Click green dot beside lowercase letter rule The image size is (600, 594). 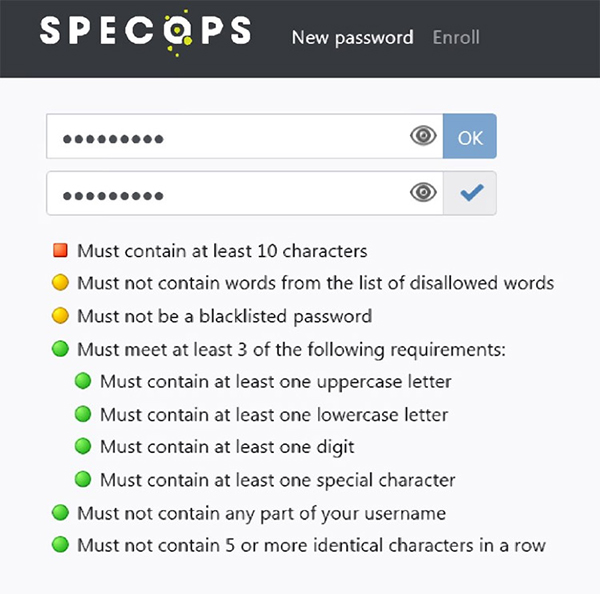(83, 414)
